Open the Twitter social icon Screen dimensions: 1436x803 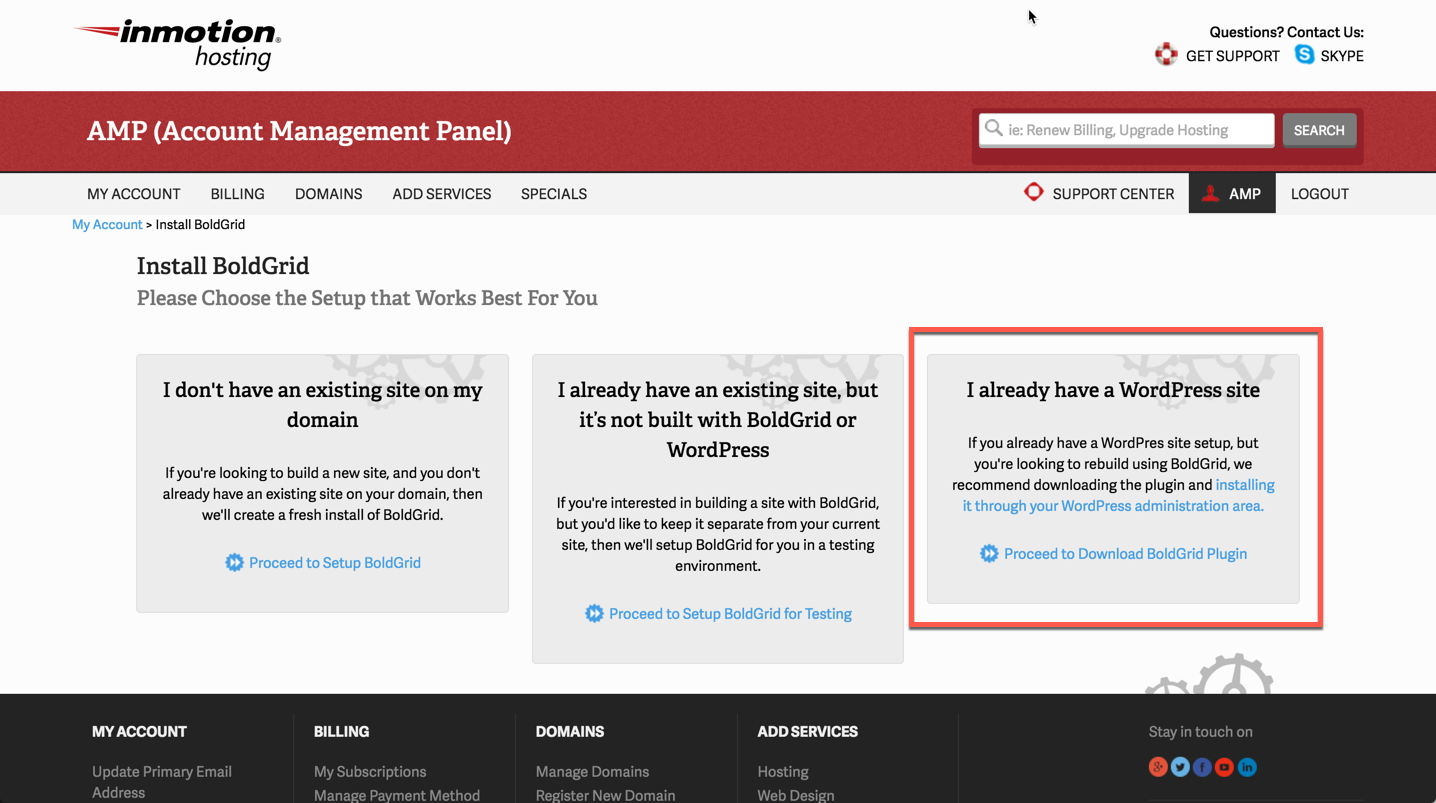1180,767
